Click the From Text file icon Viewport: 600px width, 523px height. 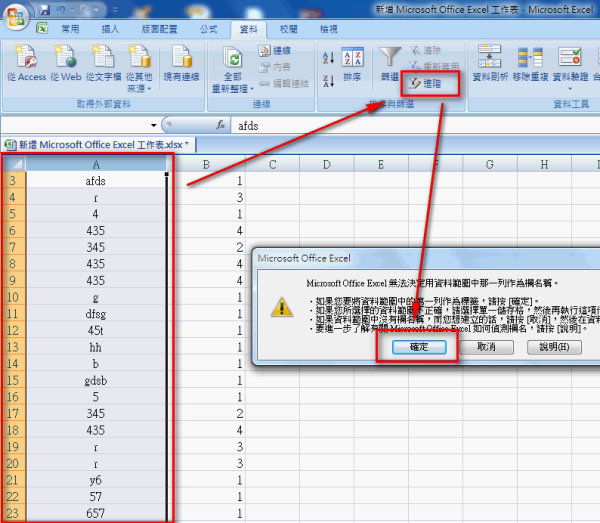pyautogui.click(x=102, y=58)
